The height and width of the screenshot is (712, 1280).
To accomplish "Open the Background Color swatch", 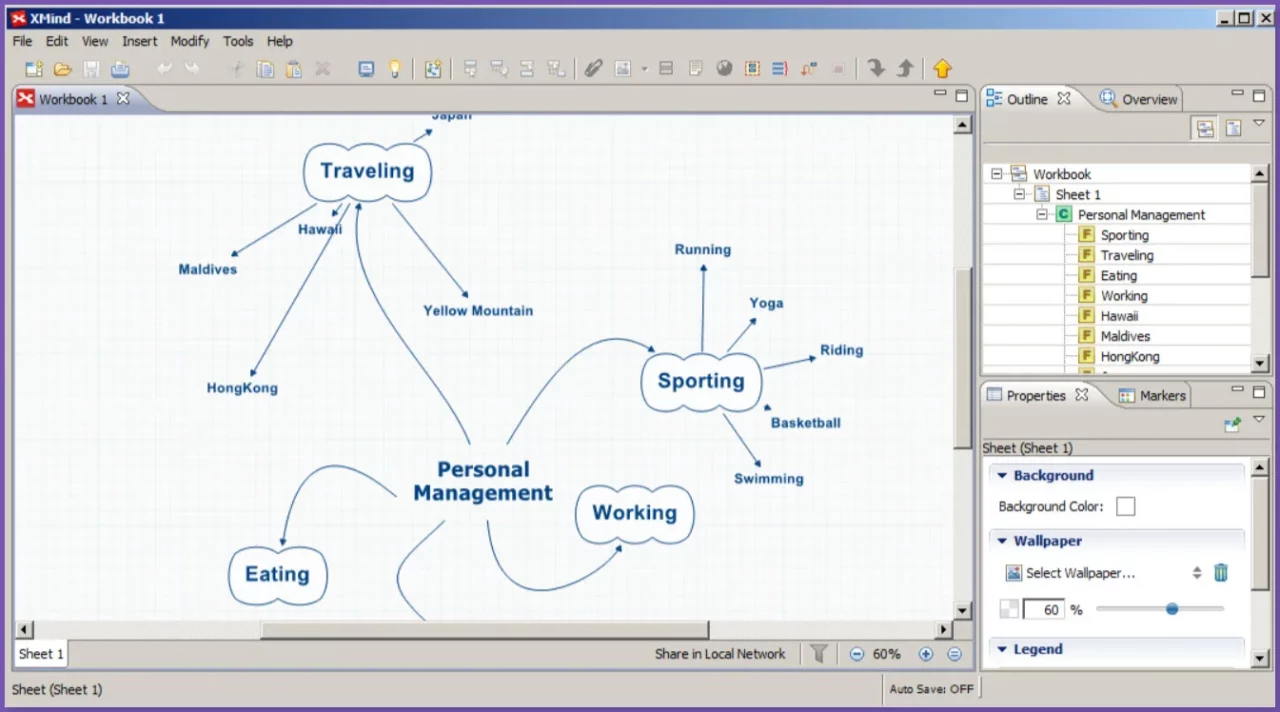I will pos(1125,506).
